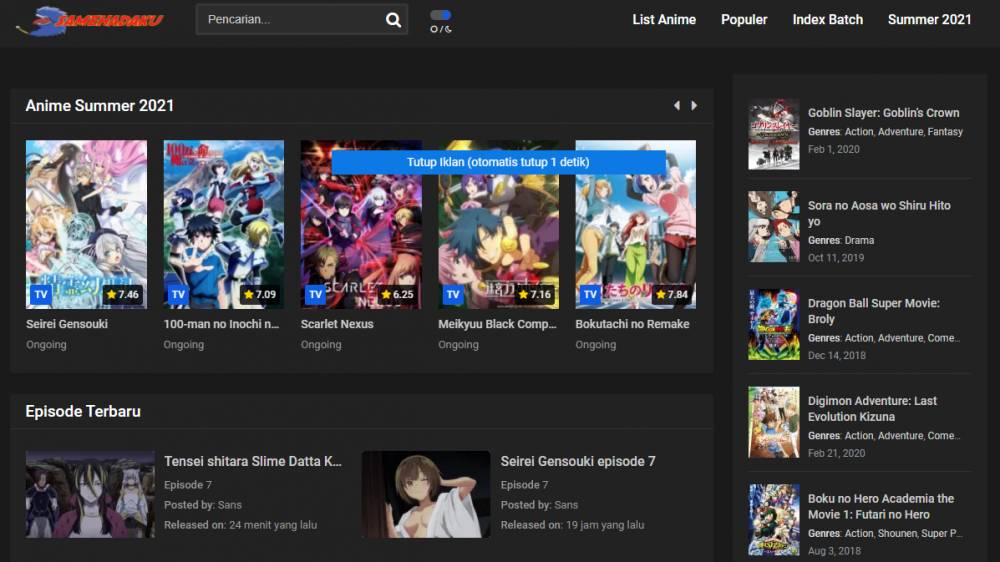Open Digimon Adventure: Last Evolution Kizuna title
This screenshot has height=562, width=1000.
coord(872,409)
